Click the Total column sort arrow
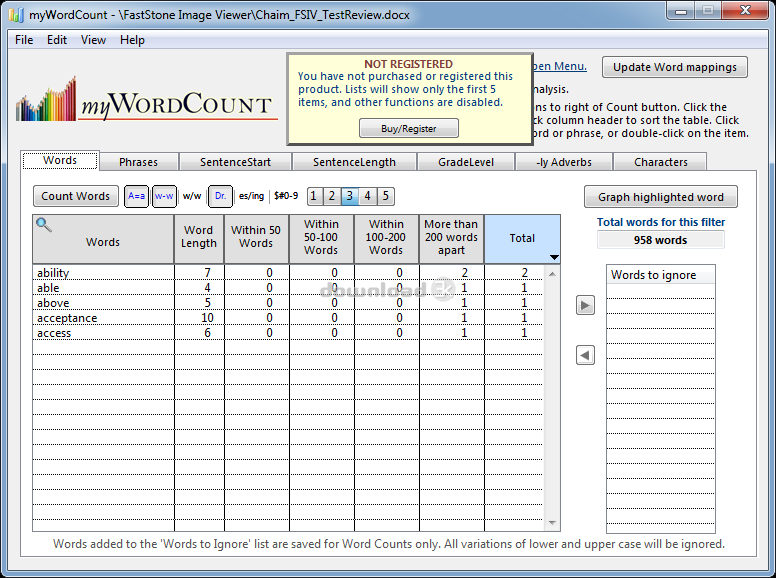Screen dimensions: 776x578 tap(554, 257)
